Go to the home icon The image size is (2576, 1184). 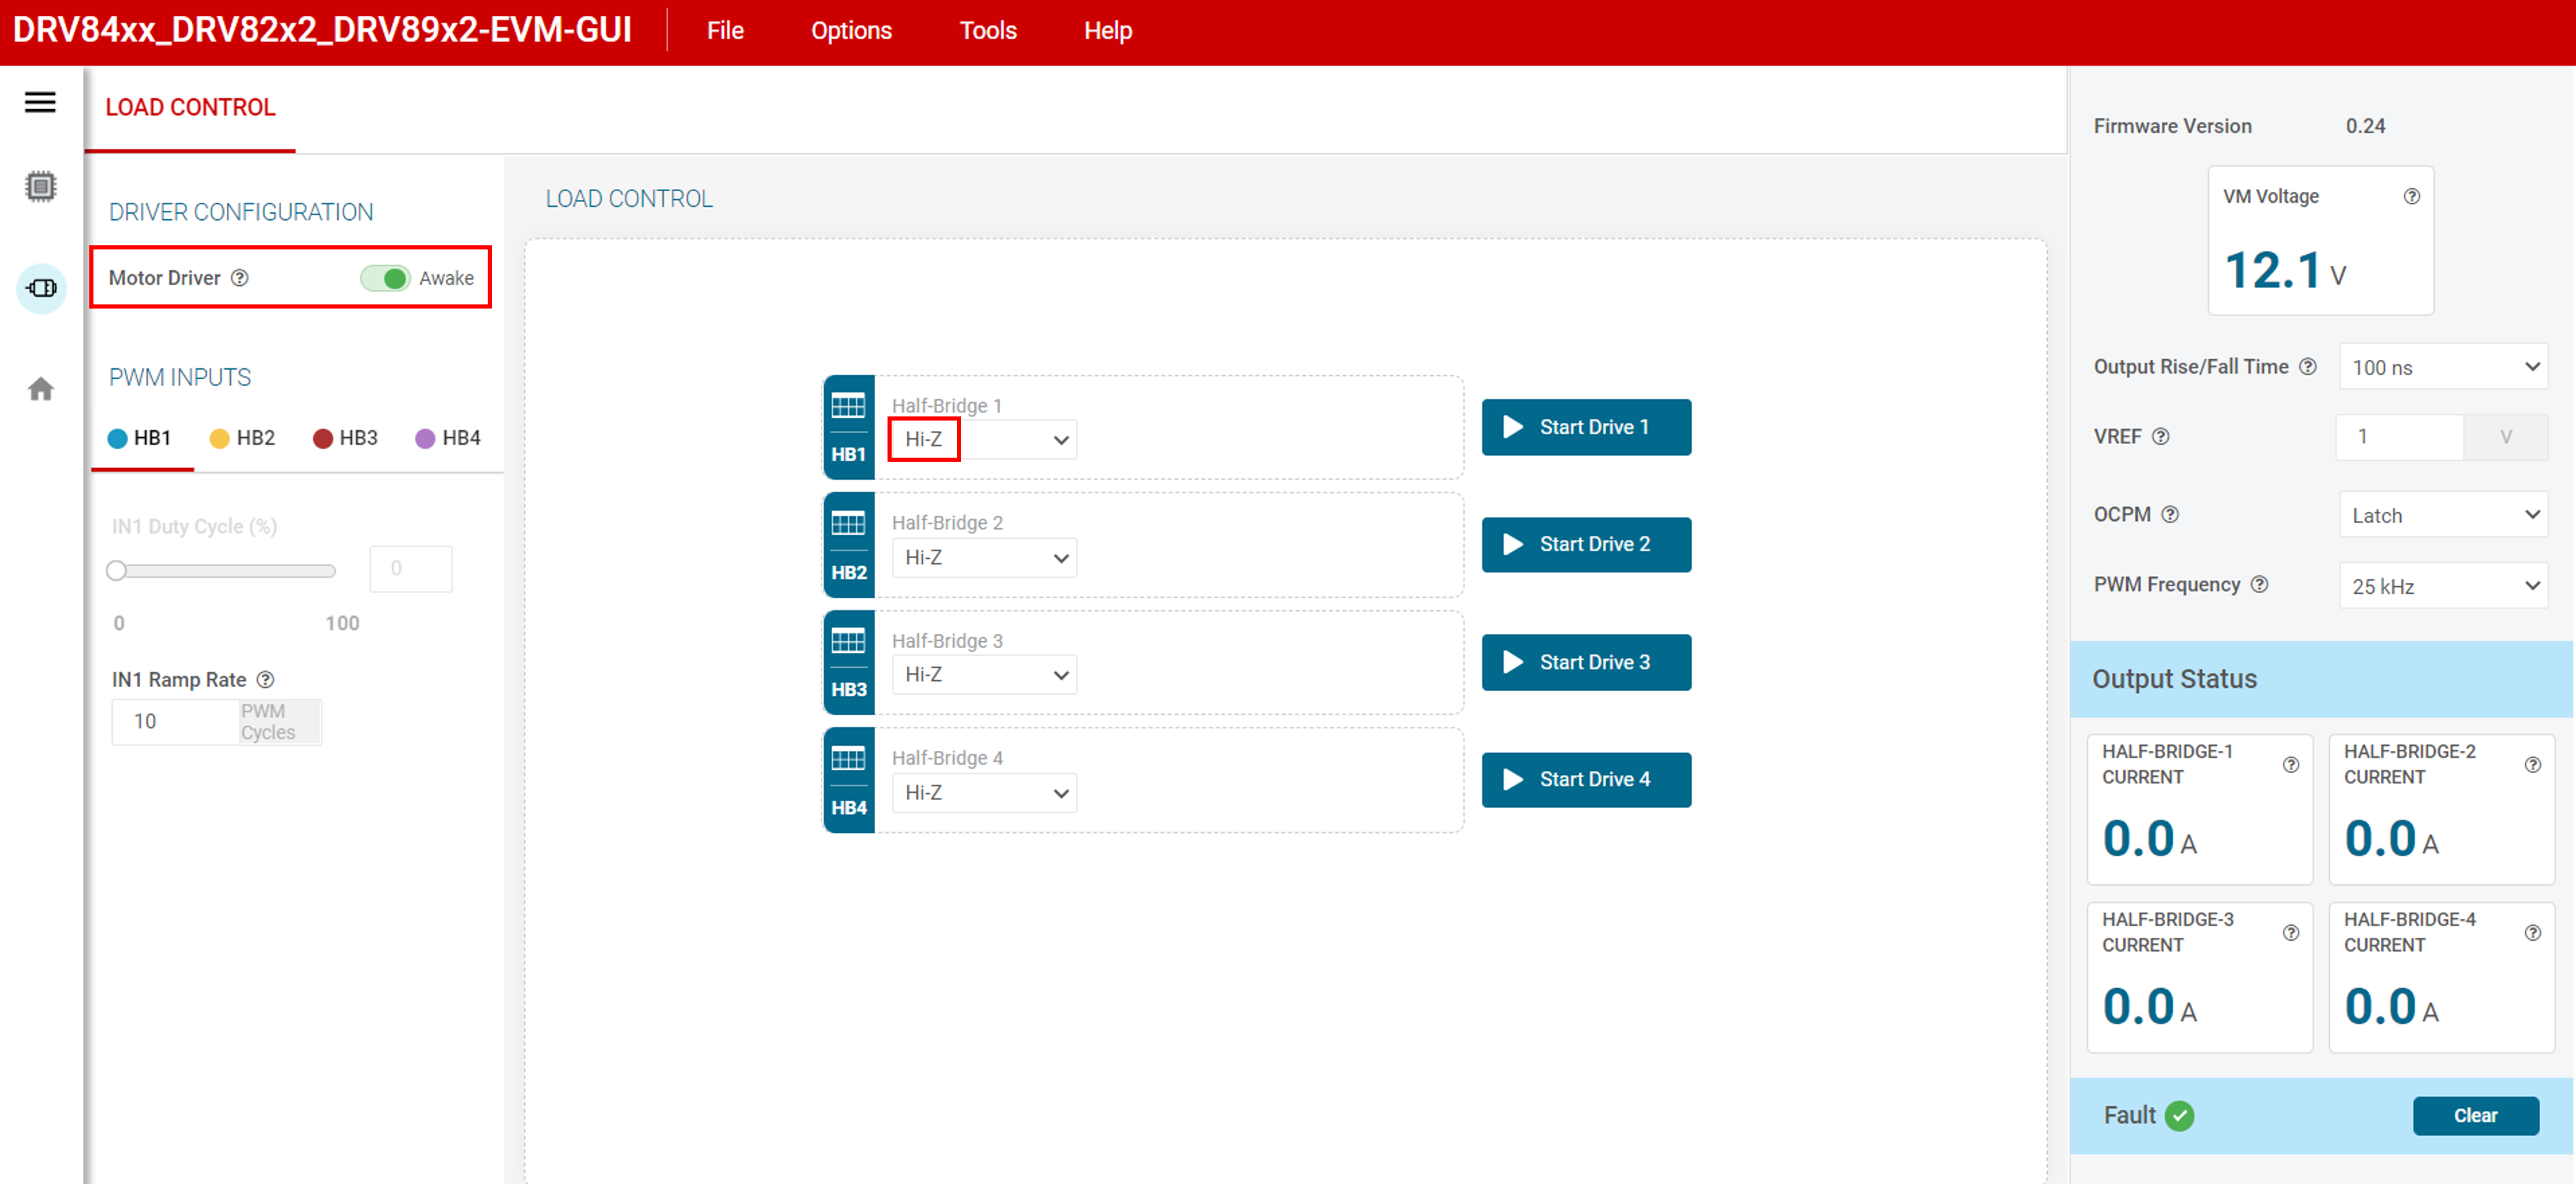coord(40,389)
